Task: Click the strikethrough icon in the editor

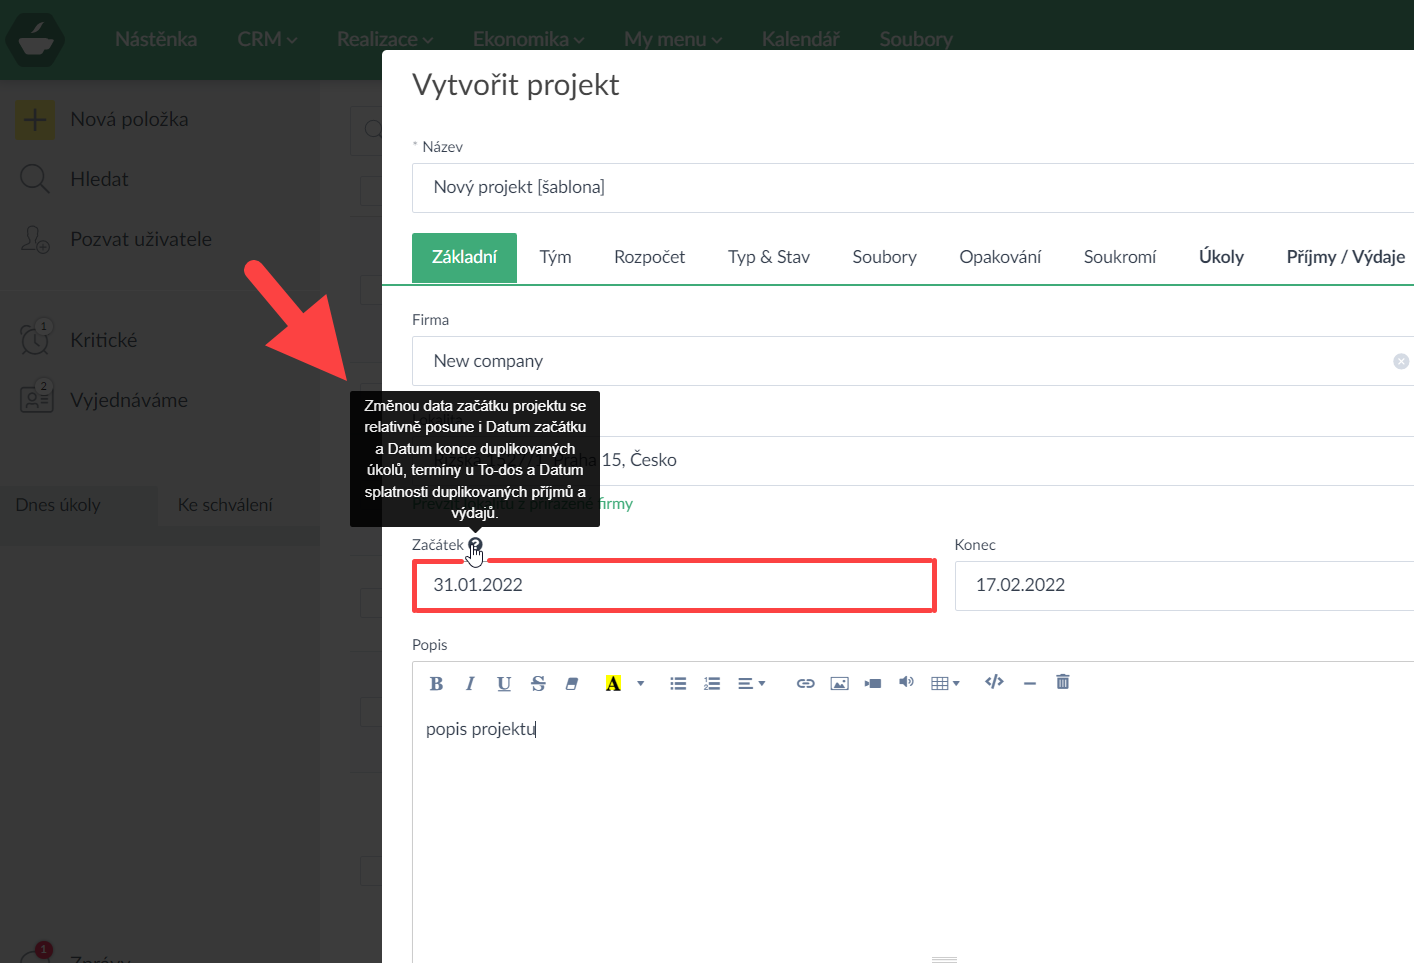Action: tap(538, 684)
